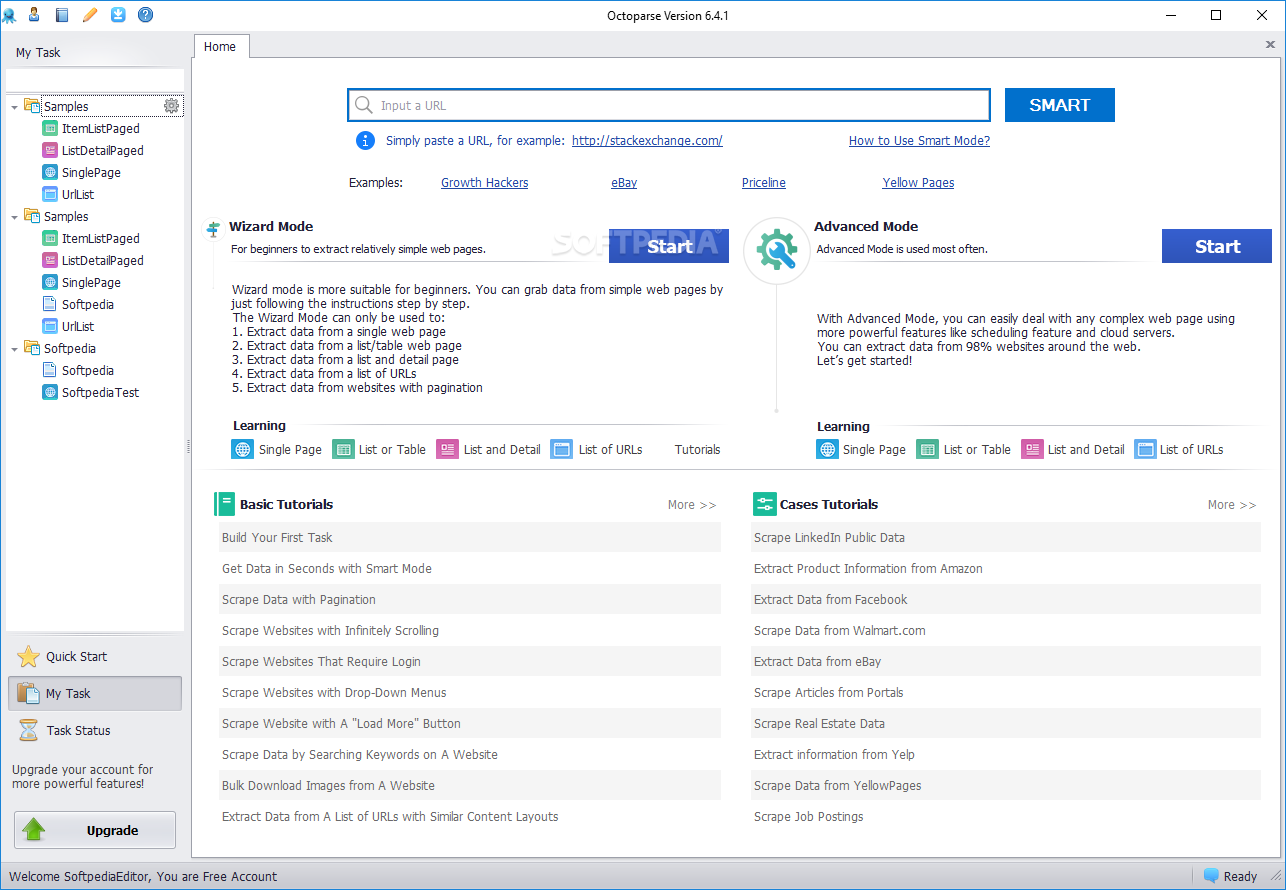
Task: Select the SoftpediaTest task
Action: pyautogui.click(x=100, y=392)
